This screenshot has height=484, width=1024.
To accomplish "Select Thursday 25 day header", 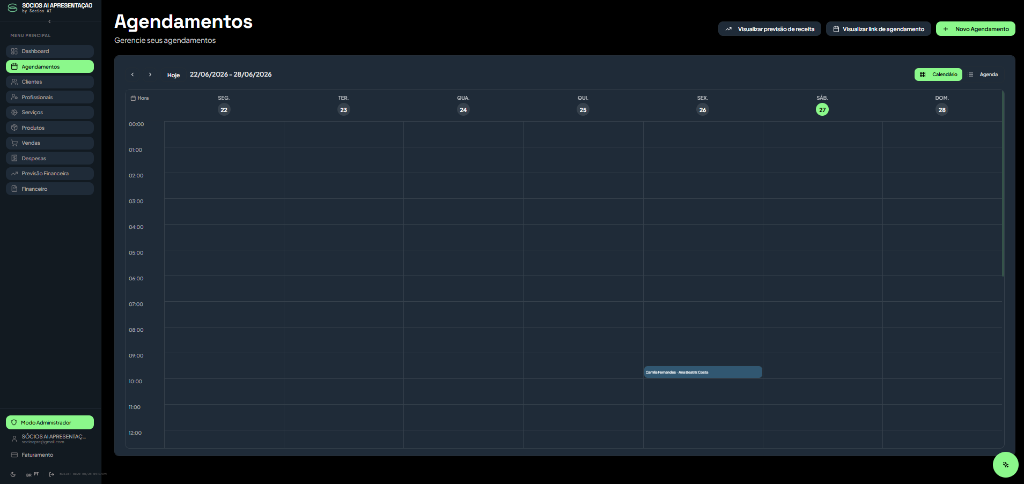I will point(583,105).
